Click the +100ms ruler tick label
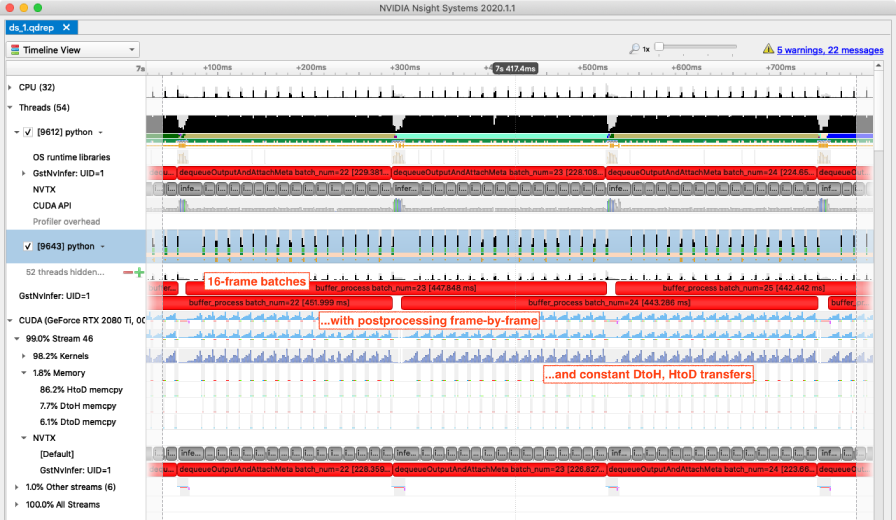Image resolution: width=896 pixels, height=520 pixels. [x=217, y=67]
